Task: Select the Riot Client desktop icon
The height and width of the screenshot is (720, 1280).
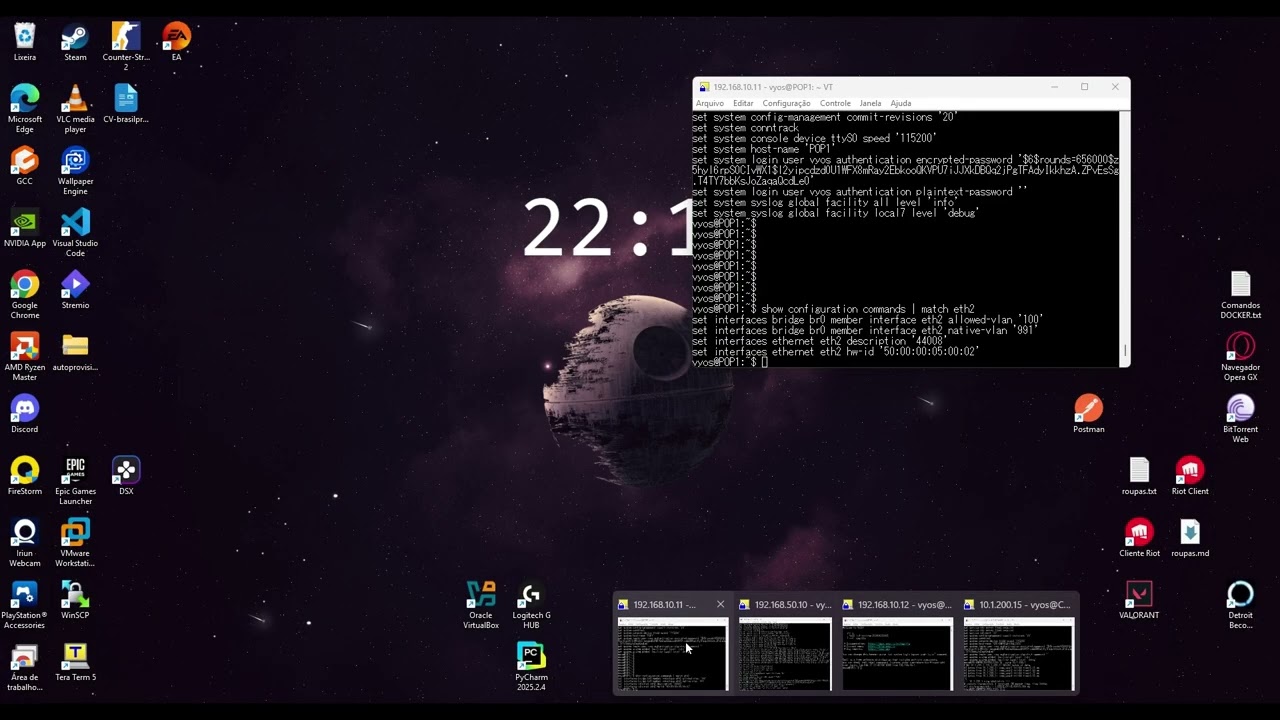Action: point(1190,476)
